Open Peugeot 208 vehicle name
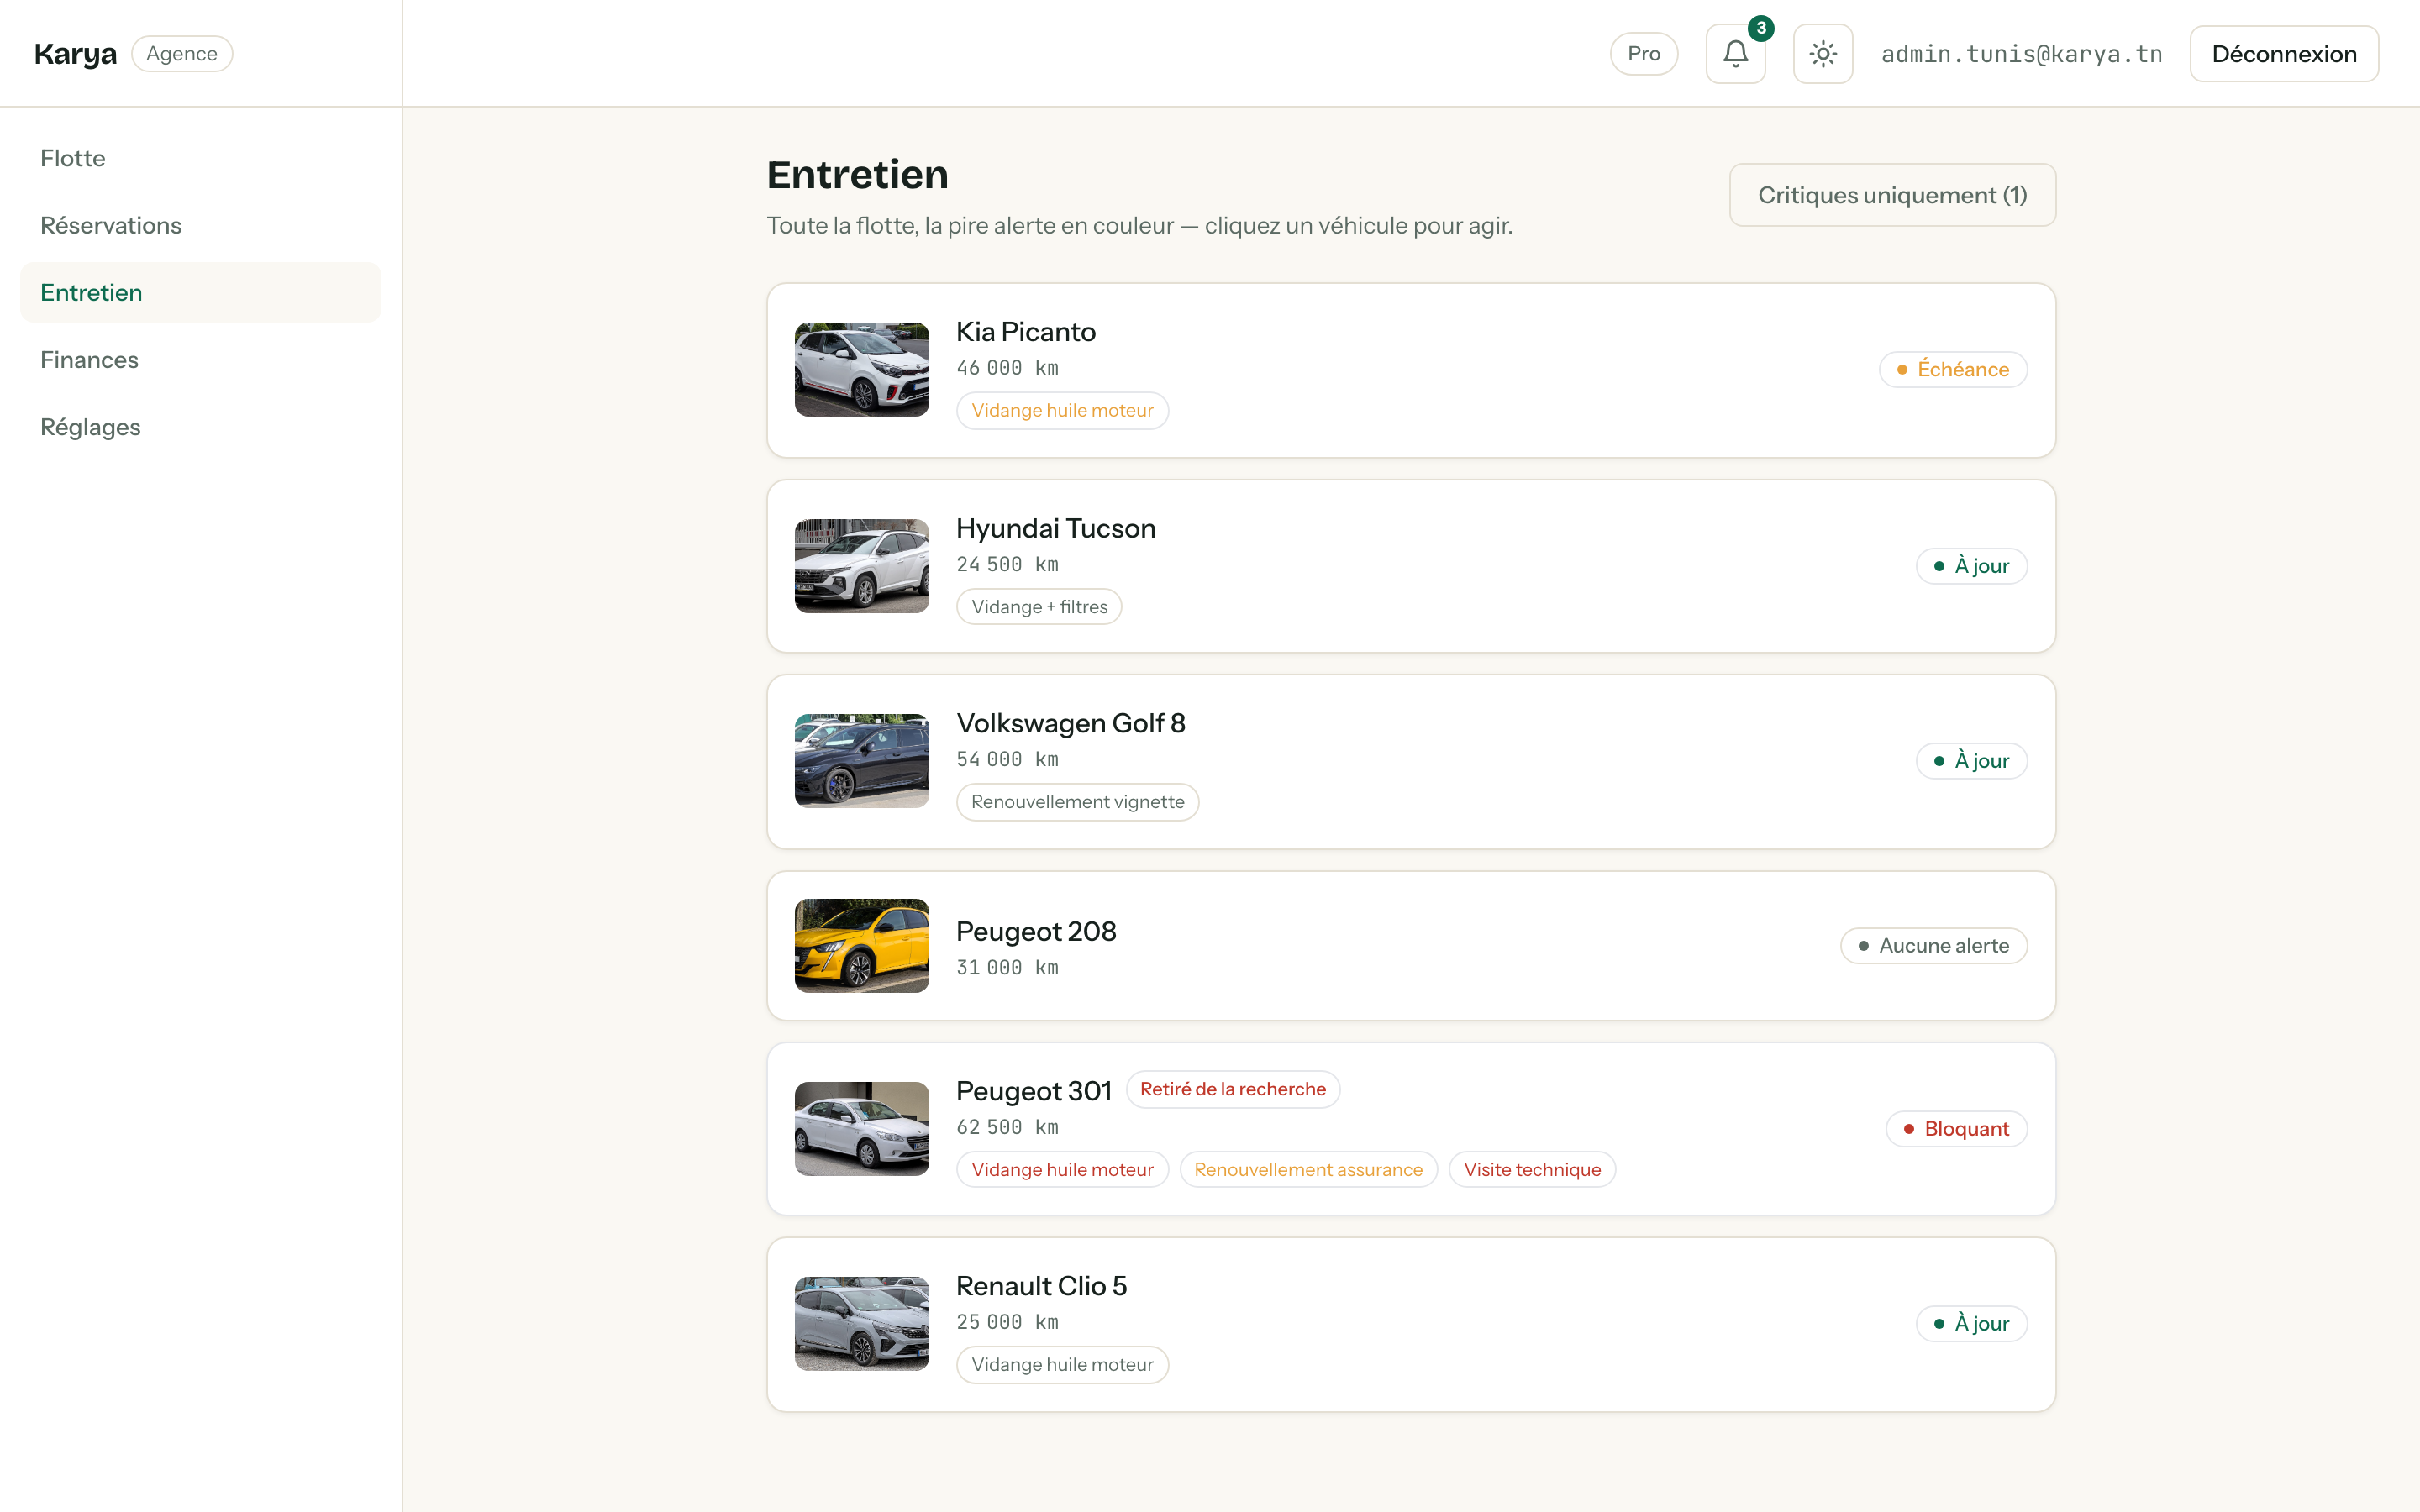The height and width of the screenshot is (1512, 2420). [1035, 931]
